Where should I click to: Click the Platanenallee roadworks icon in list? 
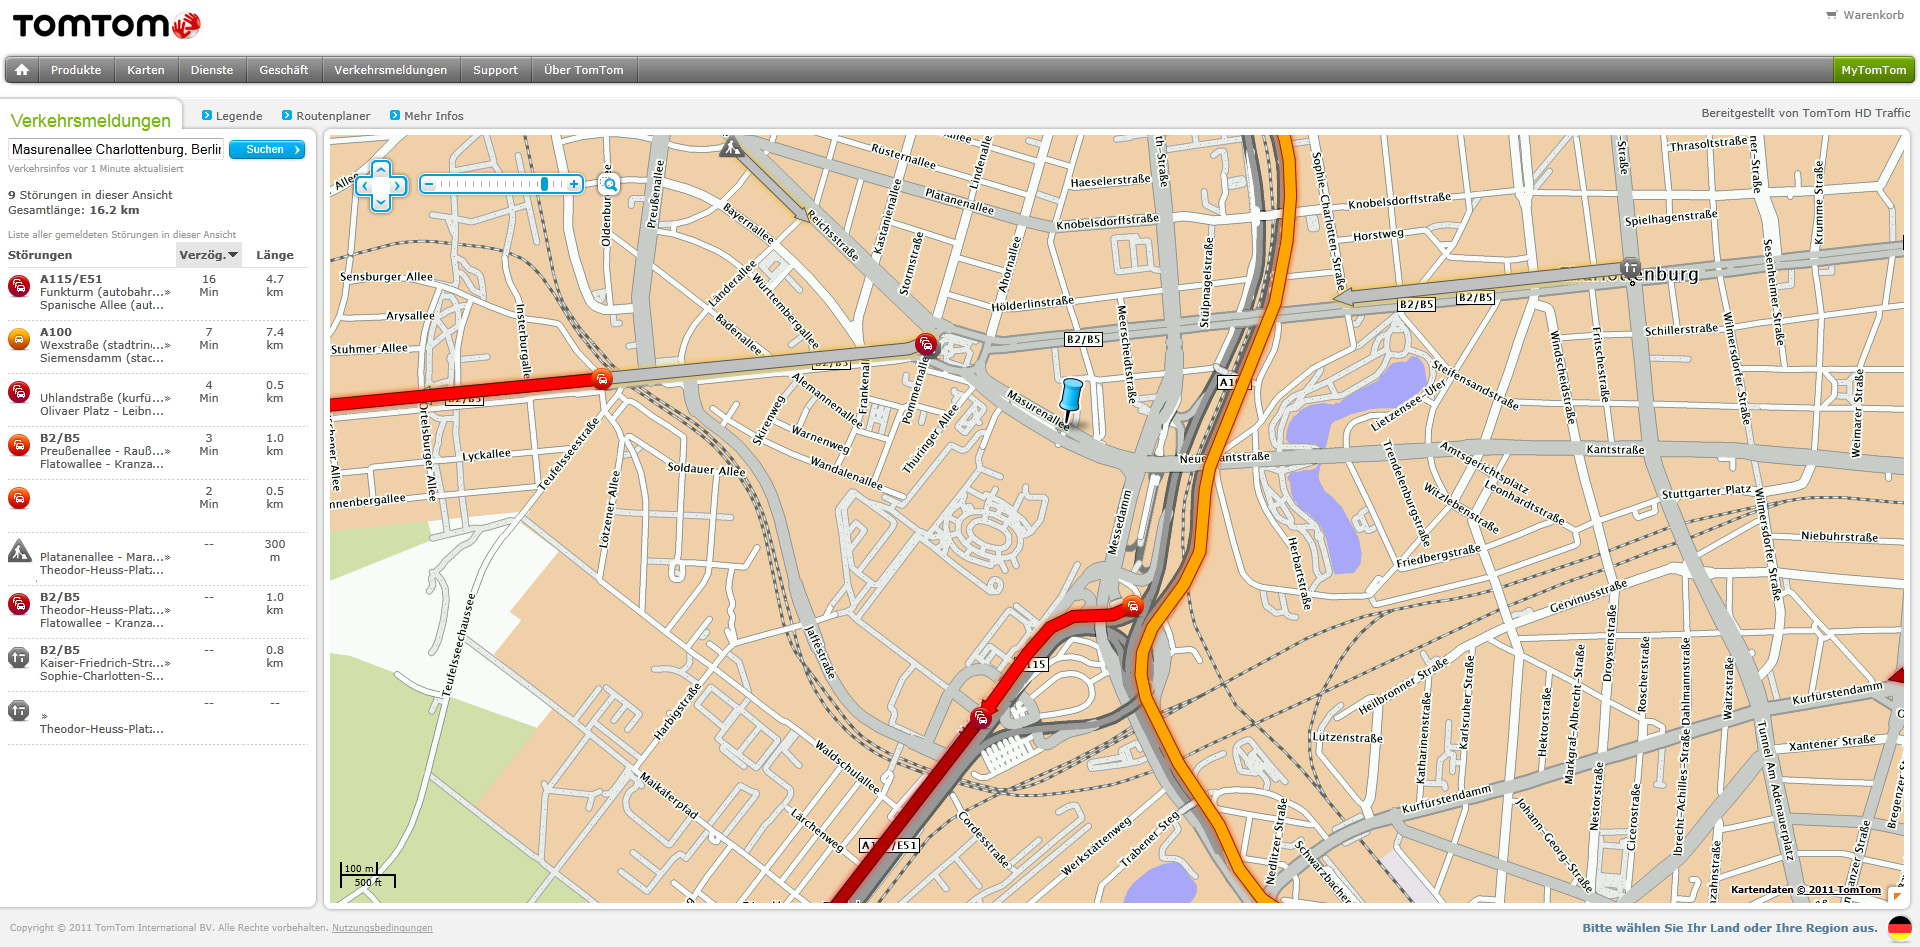(19, 551)
